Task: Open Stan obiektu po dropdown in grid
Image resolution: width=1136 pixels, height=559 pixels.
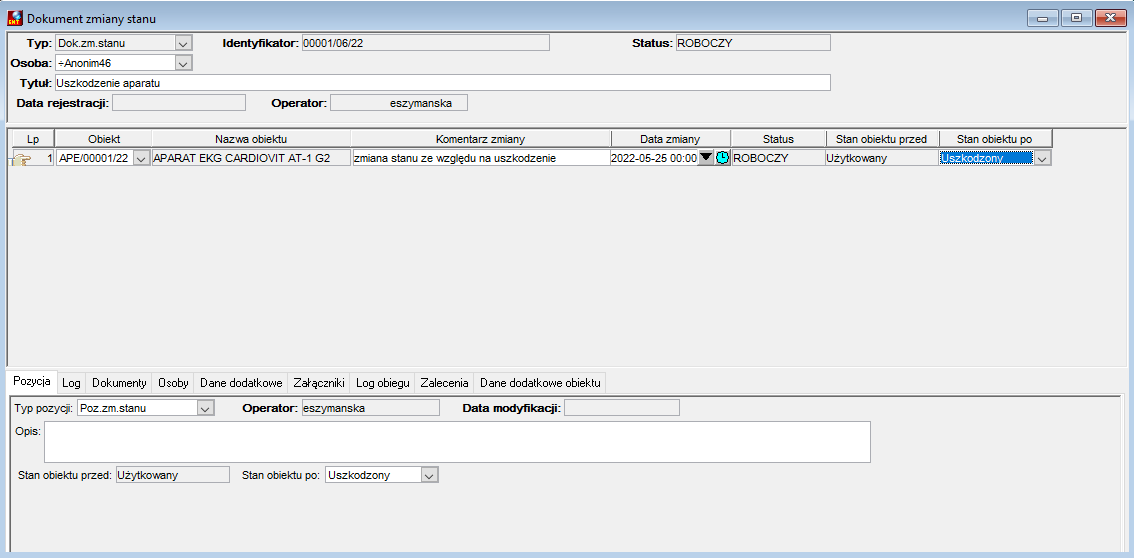Action: pos(1043,159)
